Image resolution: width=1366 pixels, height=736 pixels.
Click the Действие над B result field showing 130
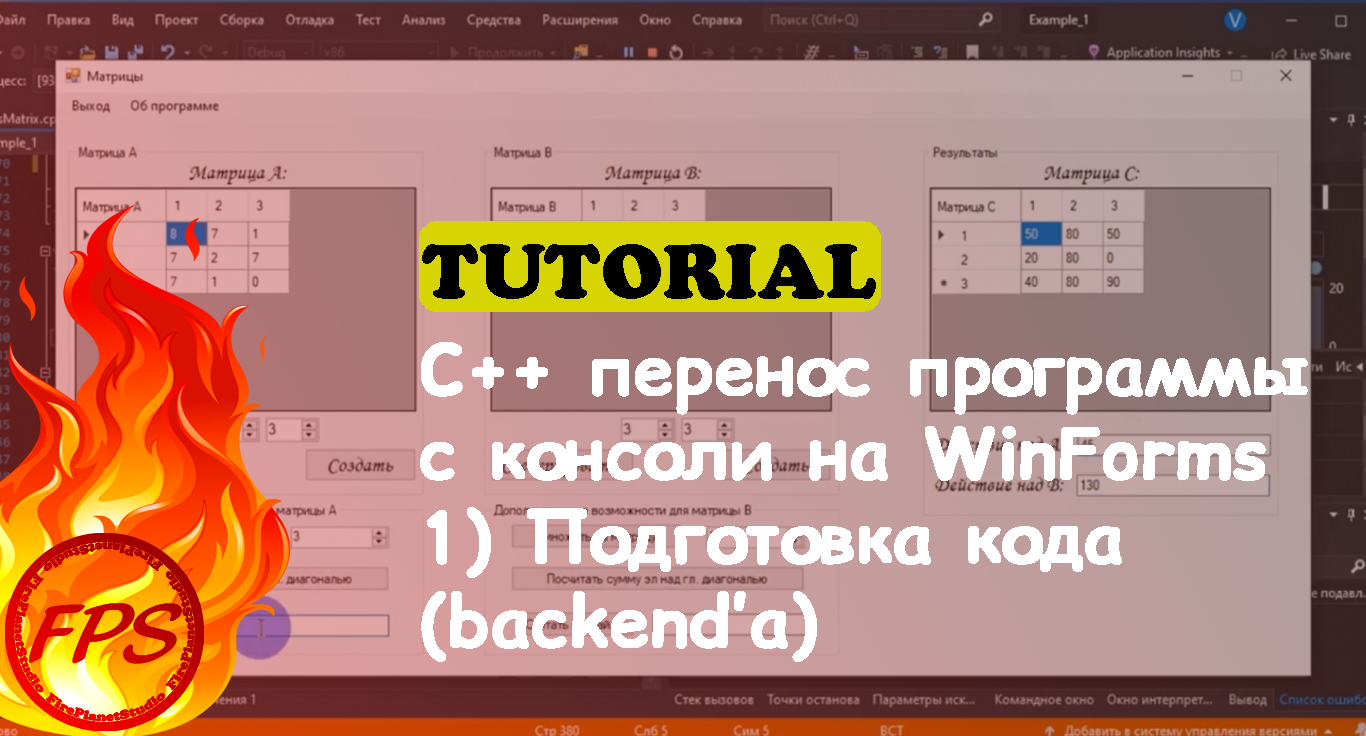(1173, 486)
